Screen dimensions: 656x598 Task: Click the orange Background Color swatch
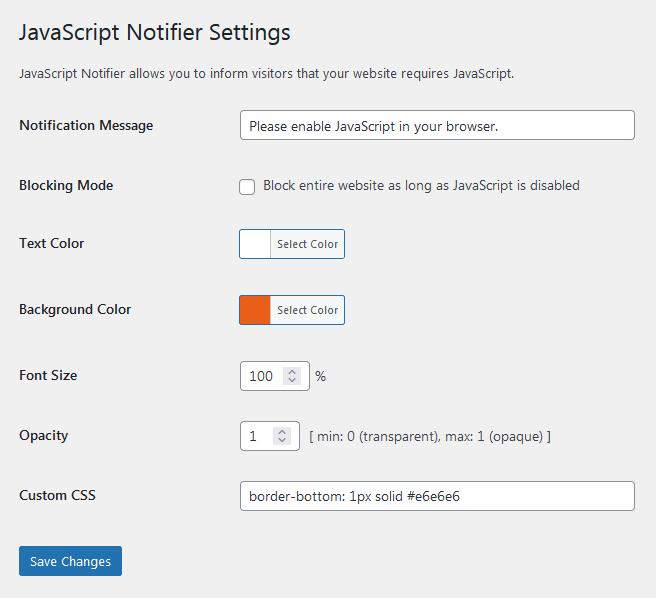(x=256, y=310)
